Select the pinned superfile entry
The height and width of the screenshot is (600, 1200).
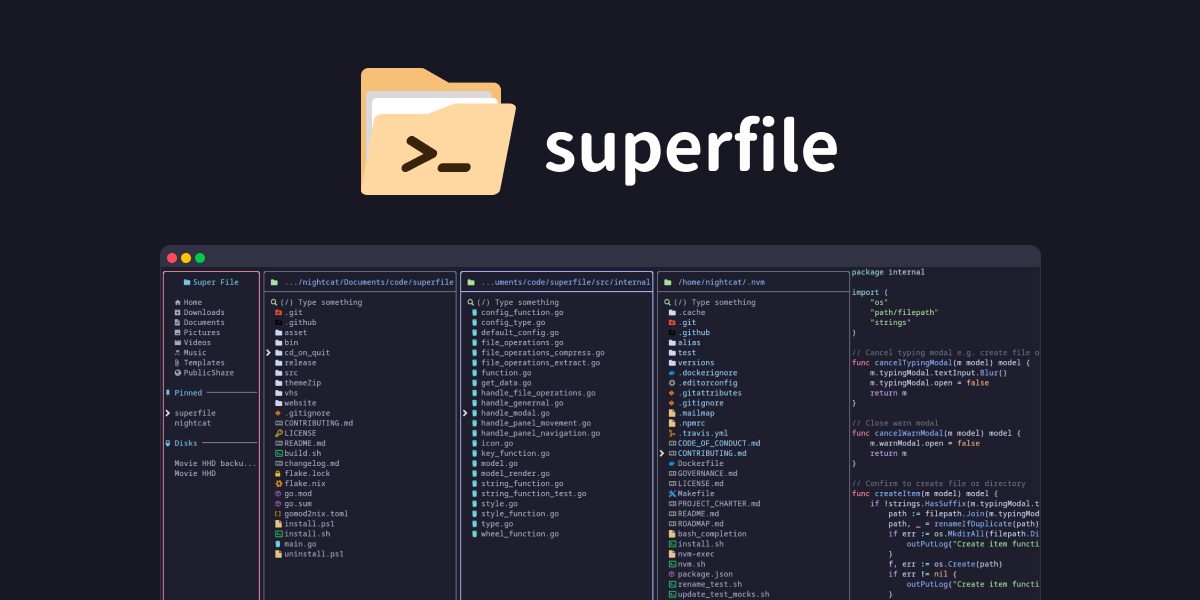195,412
